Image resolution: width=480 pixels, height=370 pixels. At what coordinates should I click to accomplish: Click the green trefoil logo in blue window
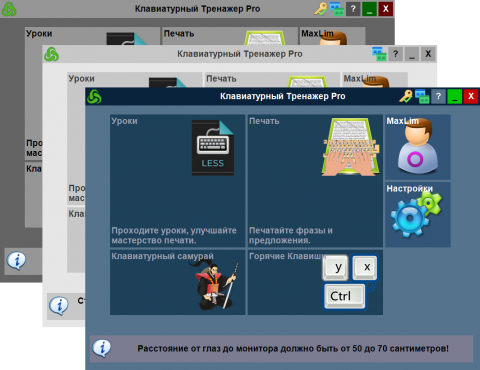pos(94,97)
